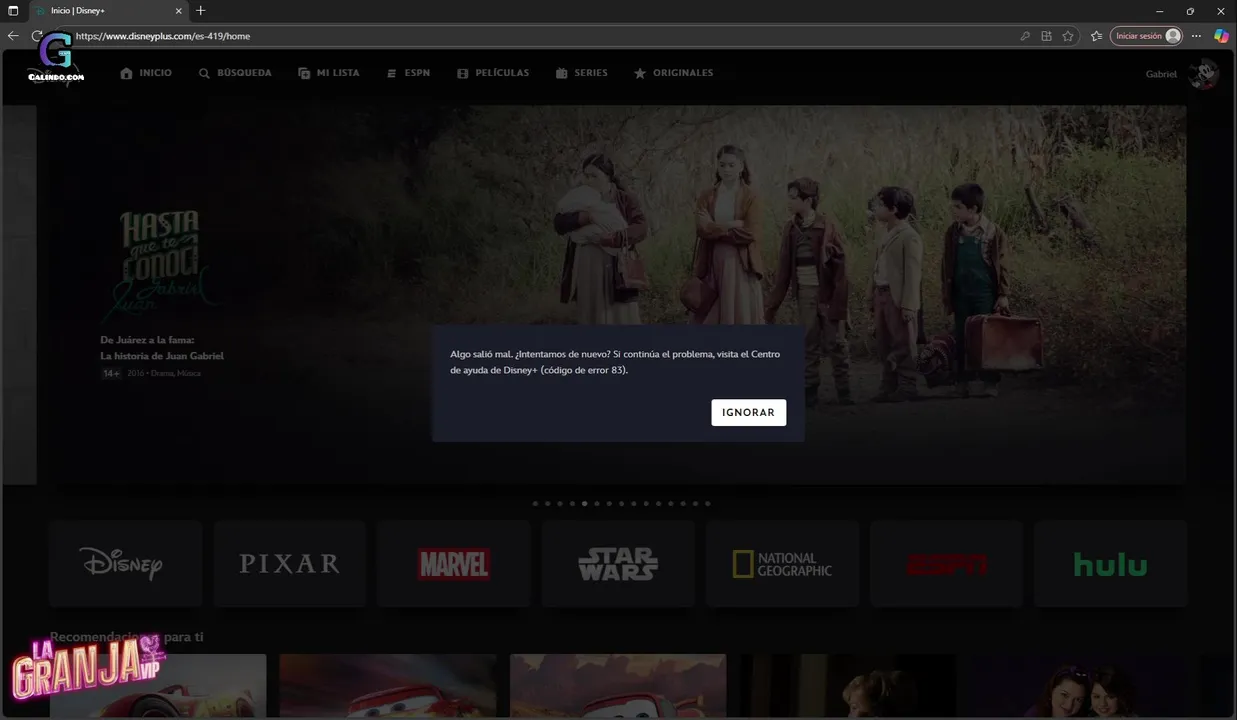
Task: Go to MI LISTA
Action: tap(329, 73)
